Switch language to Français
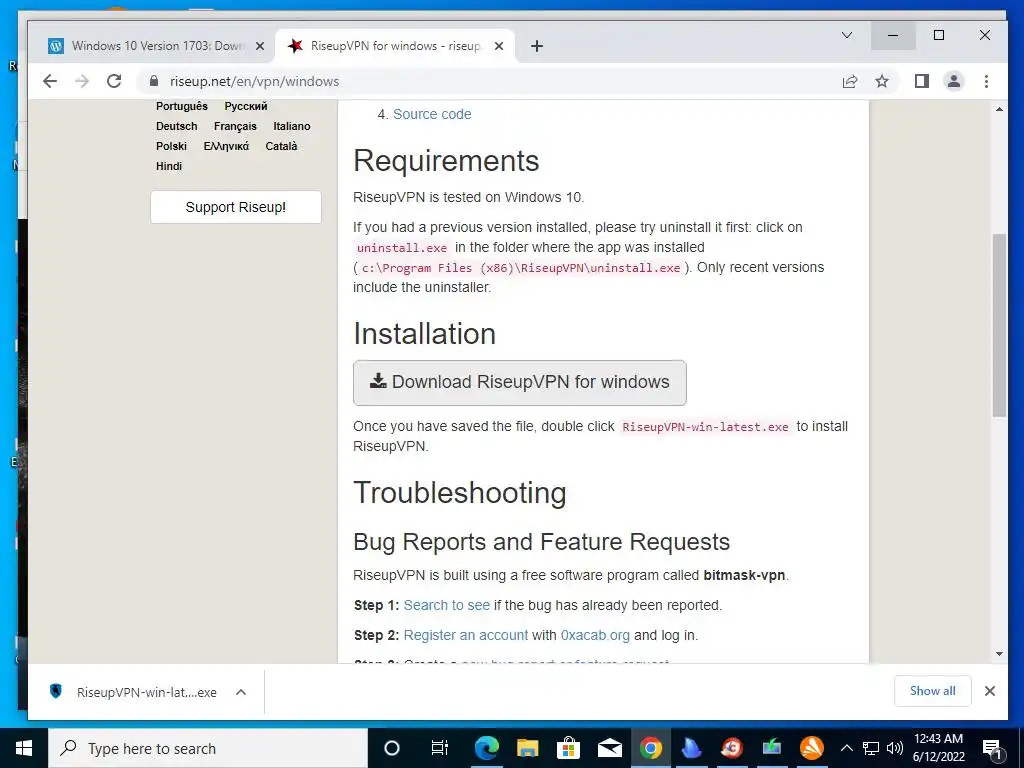This screenshot has height=768, width=1024. coord(235,126)
